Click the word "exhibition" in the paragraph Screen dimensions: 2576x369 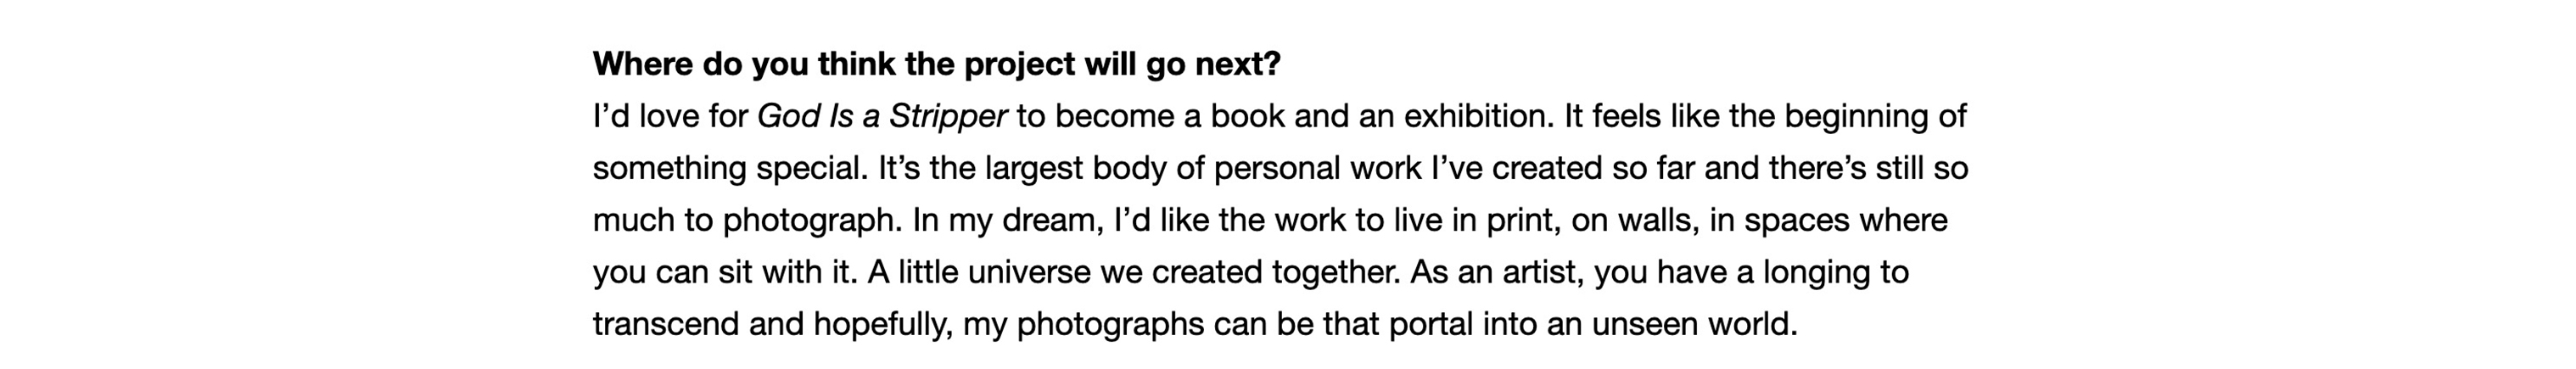point(1478,116)
